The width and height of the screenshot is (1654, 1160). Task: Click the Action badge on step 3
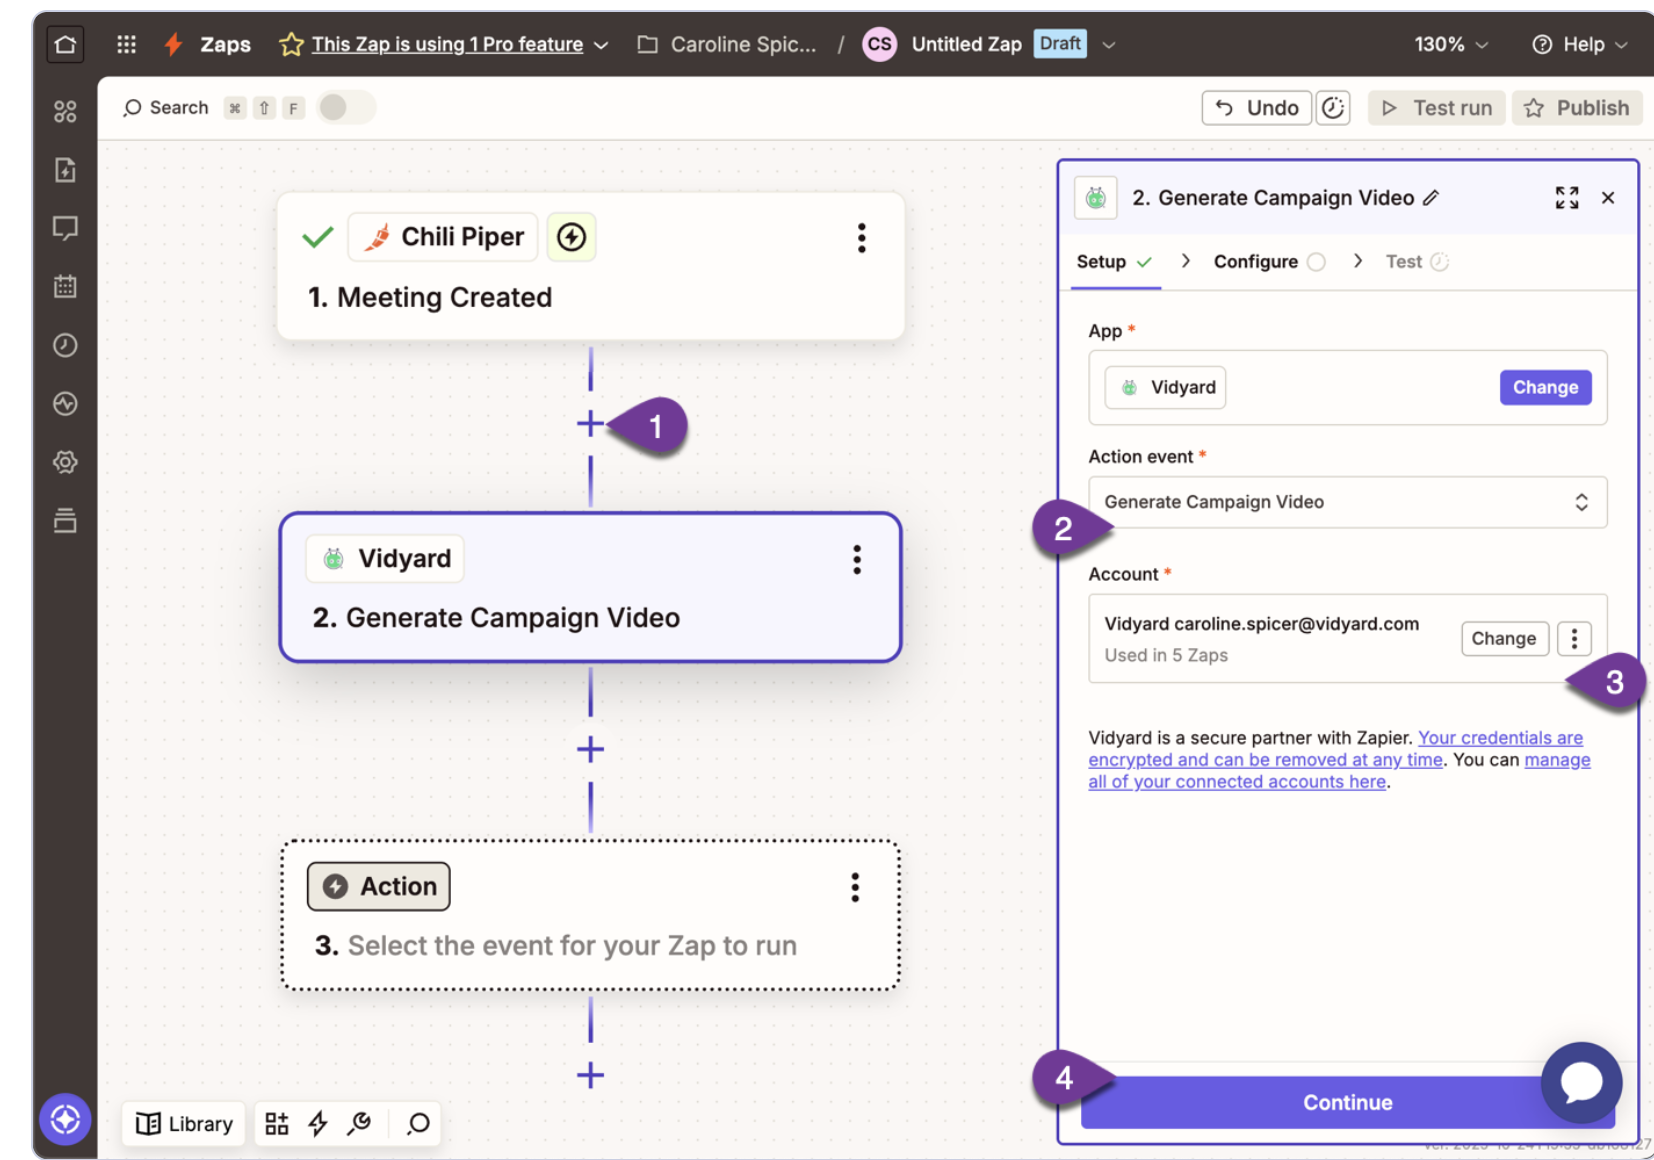coord(378,887)
